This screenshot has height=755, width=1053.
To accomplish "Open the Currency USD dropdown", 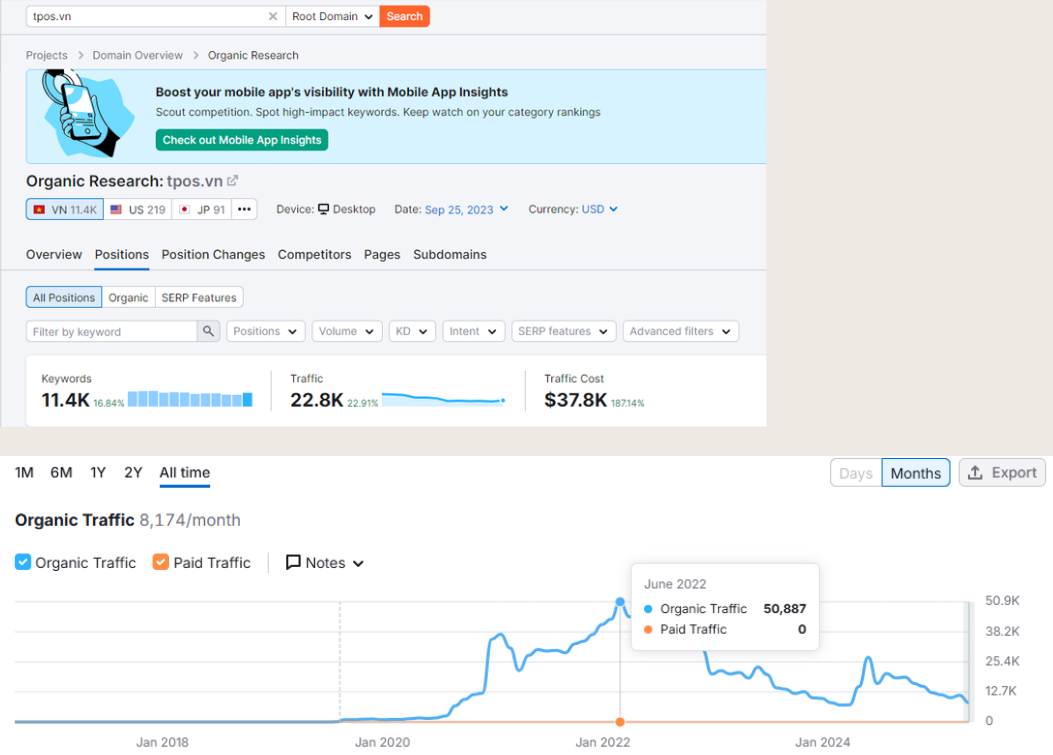I will [x=599, y=210].
